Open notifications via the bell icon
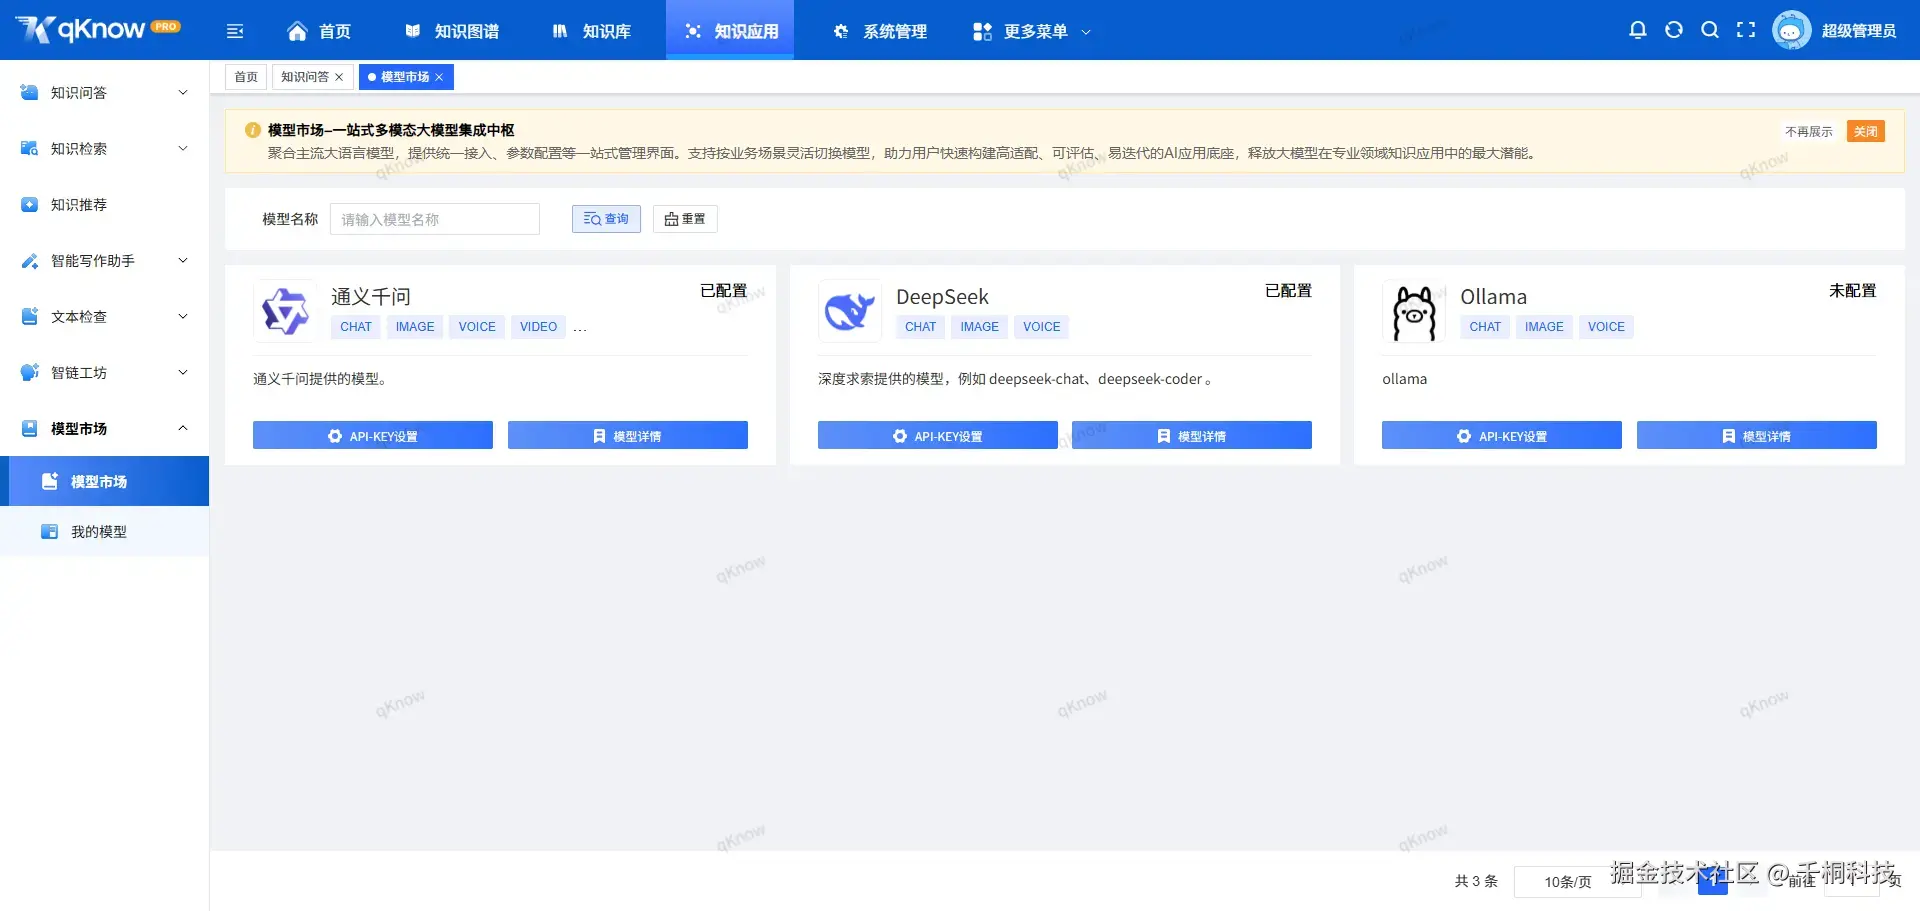The height and width of the screenshot is (911, 1920). click(1637, 30)
